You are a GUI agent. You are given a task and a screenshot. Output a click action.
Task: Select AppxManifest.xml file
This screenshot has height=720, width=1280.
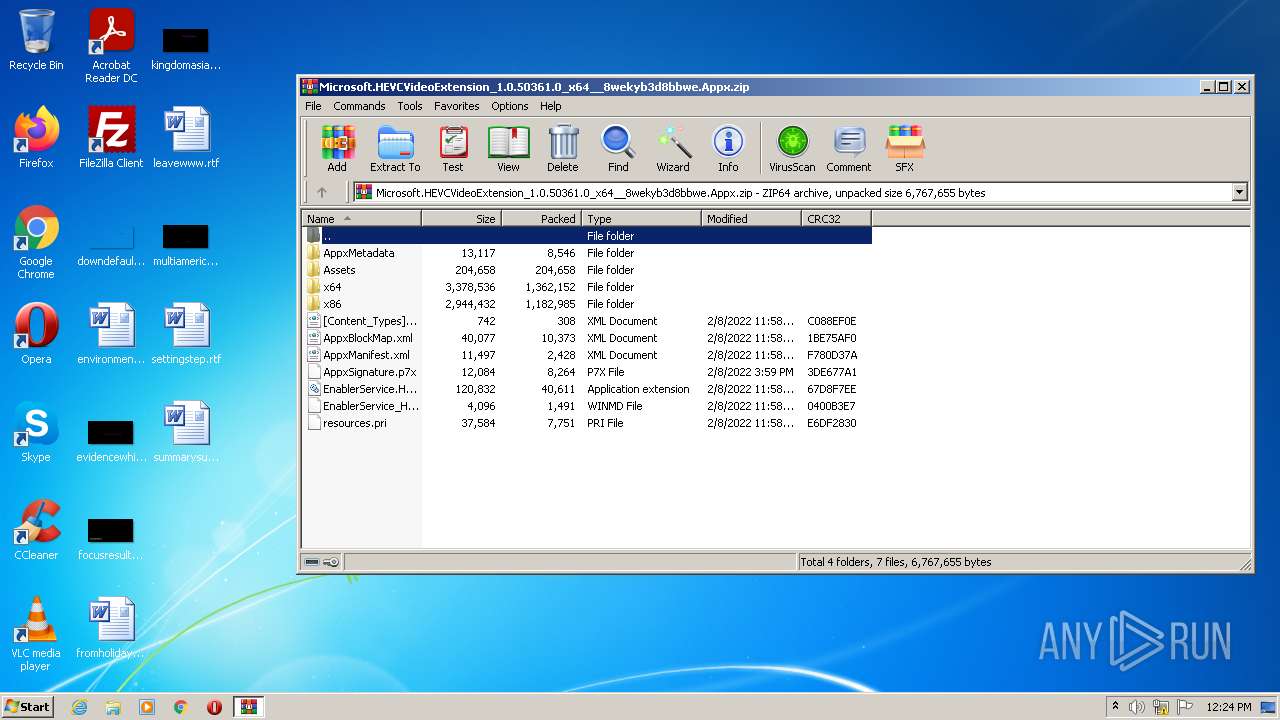point(587,355)
